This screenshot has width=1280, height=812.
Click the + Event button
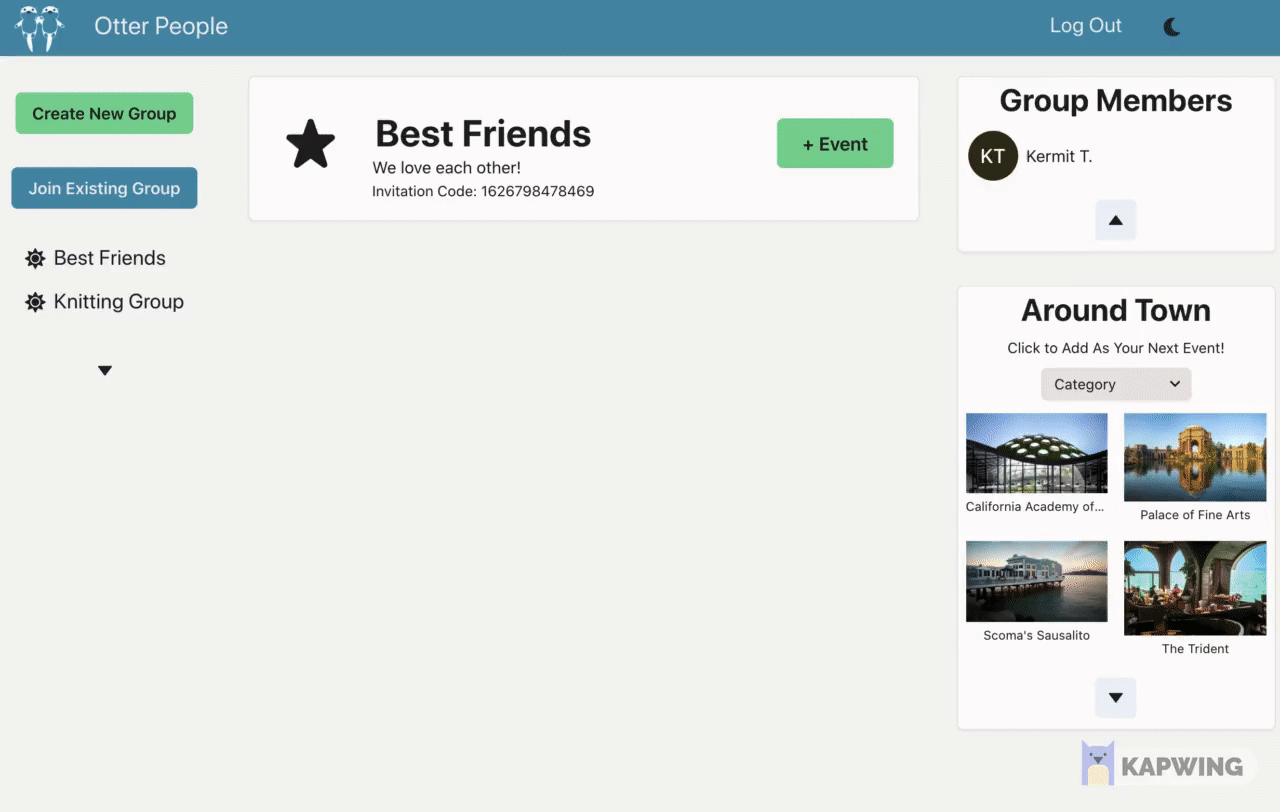pos(835,144)
